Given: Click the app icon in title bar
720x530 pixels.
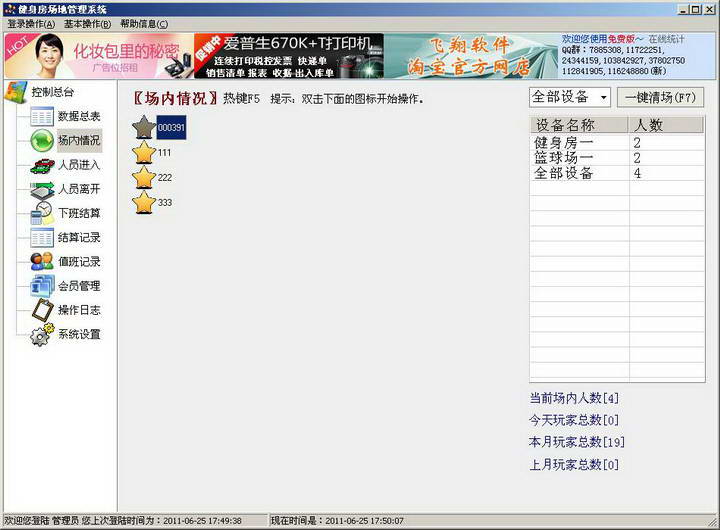Looking at the screenshot, I should click(10, 9).
